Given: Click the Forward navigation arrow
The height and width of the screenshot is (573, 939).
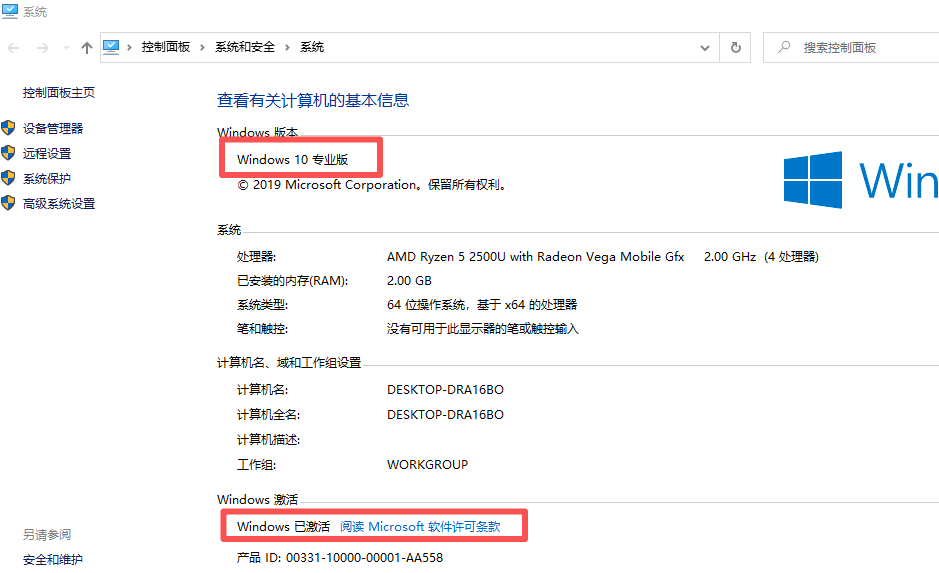Looking at the screenshot, I should coord(43,48).
